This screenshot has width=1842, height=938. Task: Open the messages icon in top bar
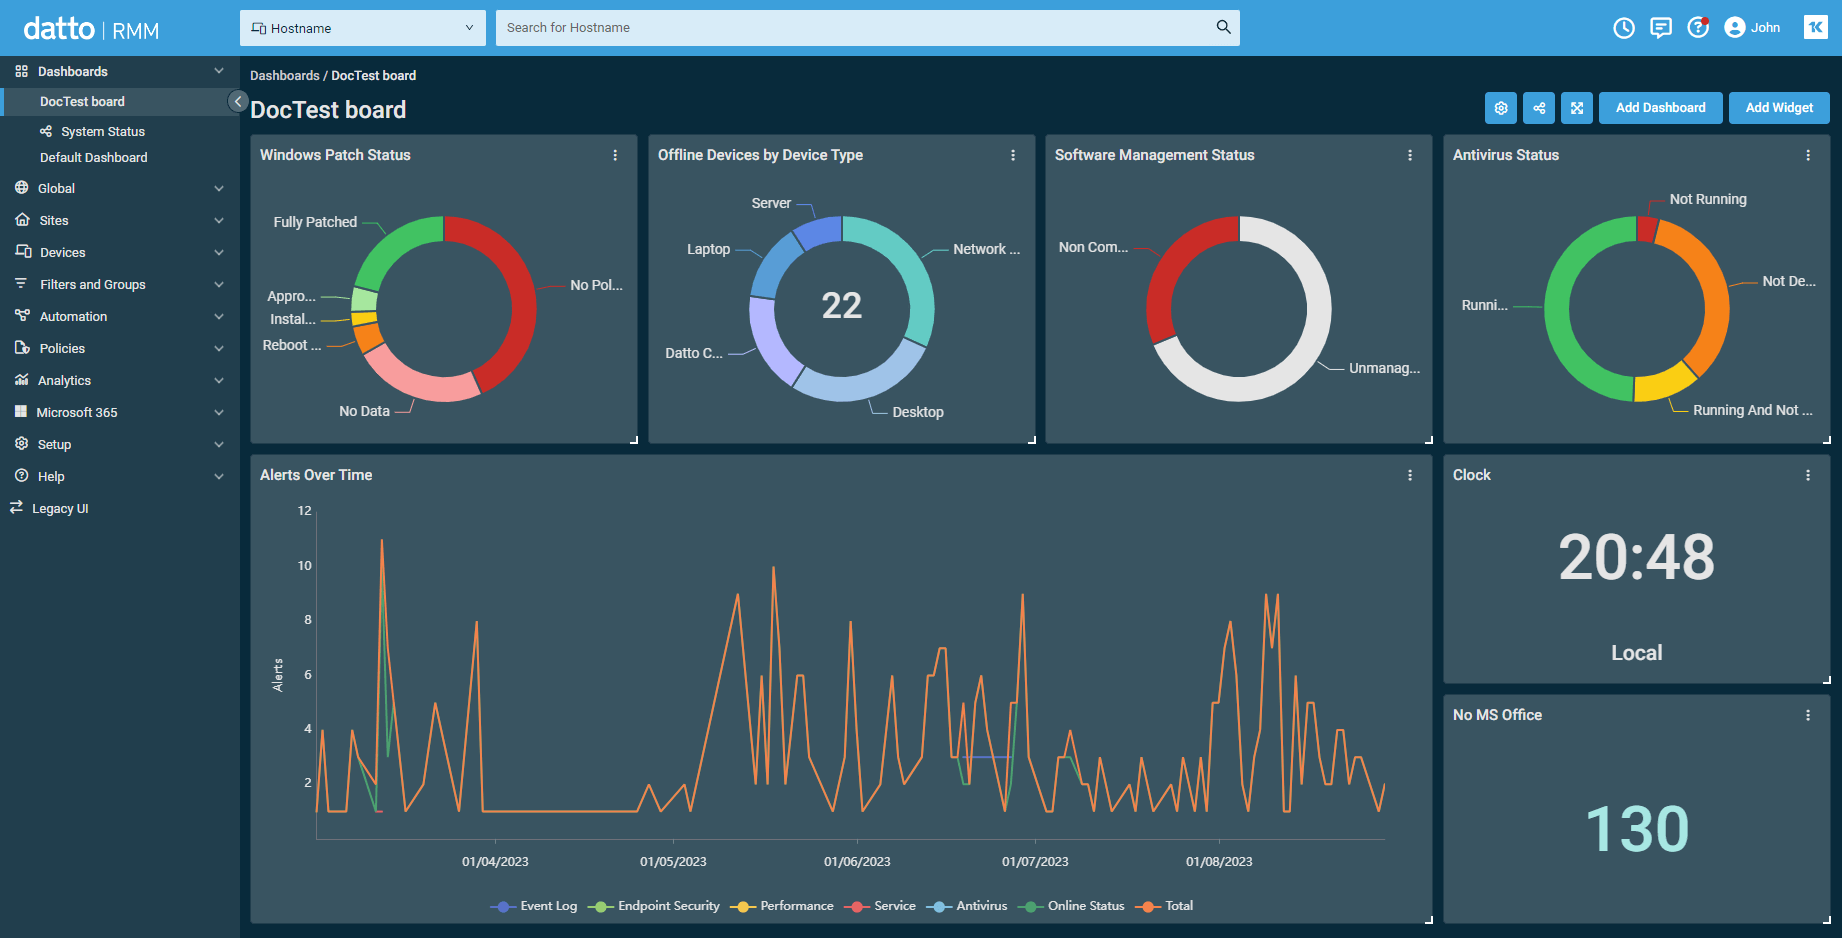1661,27
